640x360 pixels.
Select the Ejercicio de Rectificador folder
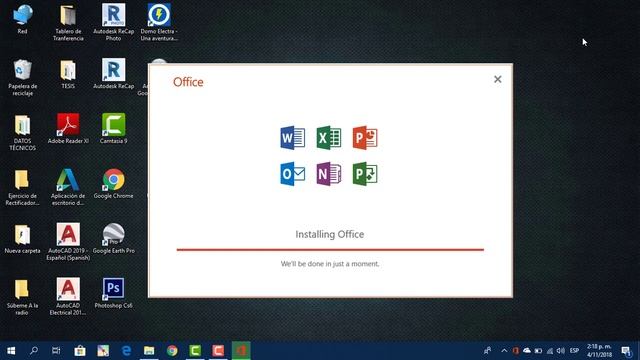coord(22,188)
